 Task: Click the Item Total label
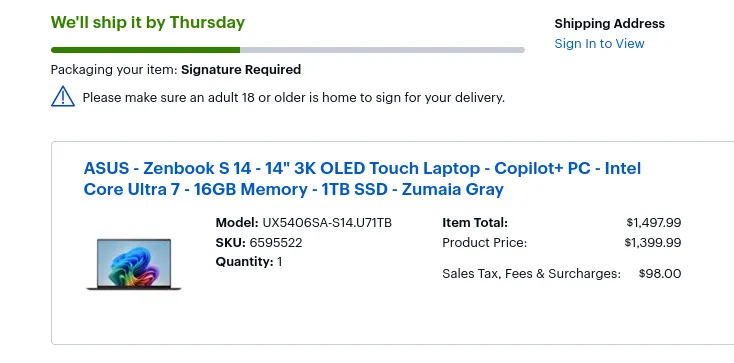pos(475,222)
